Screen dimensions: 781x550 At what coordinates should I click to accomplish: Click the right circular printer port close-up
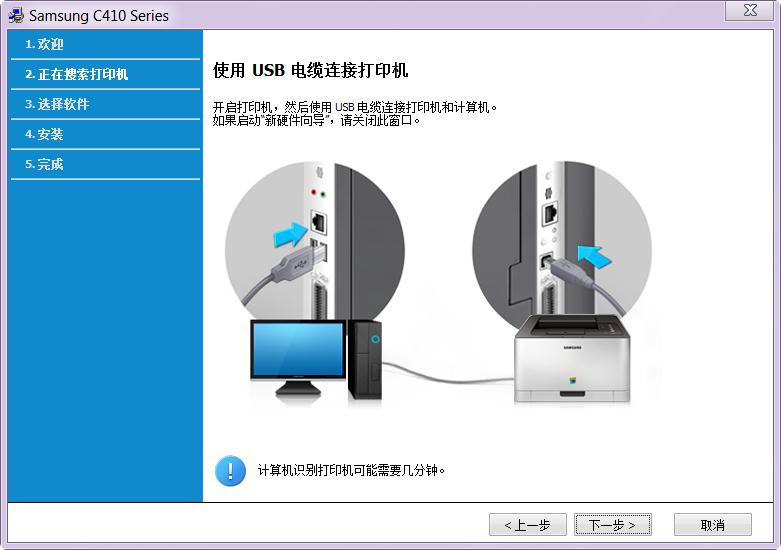[x=562, y=244]
